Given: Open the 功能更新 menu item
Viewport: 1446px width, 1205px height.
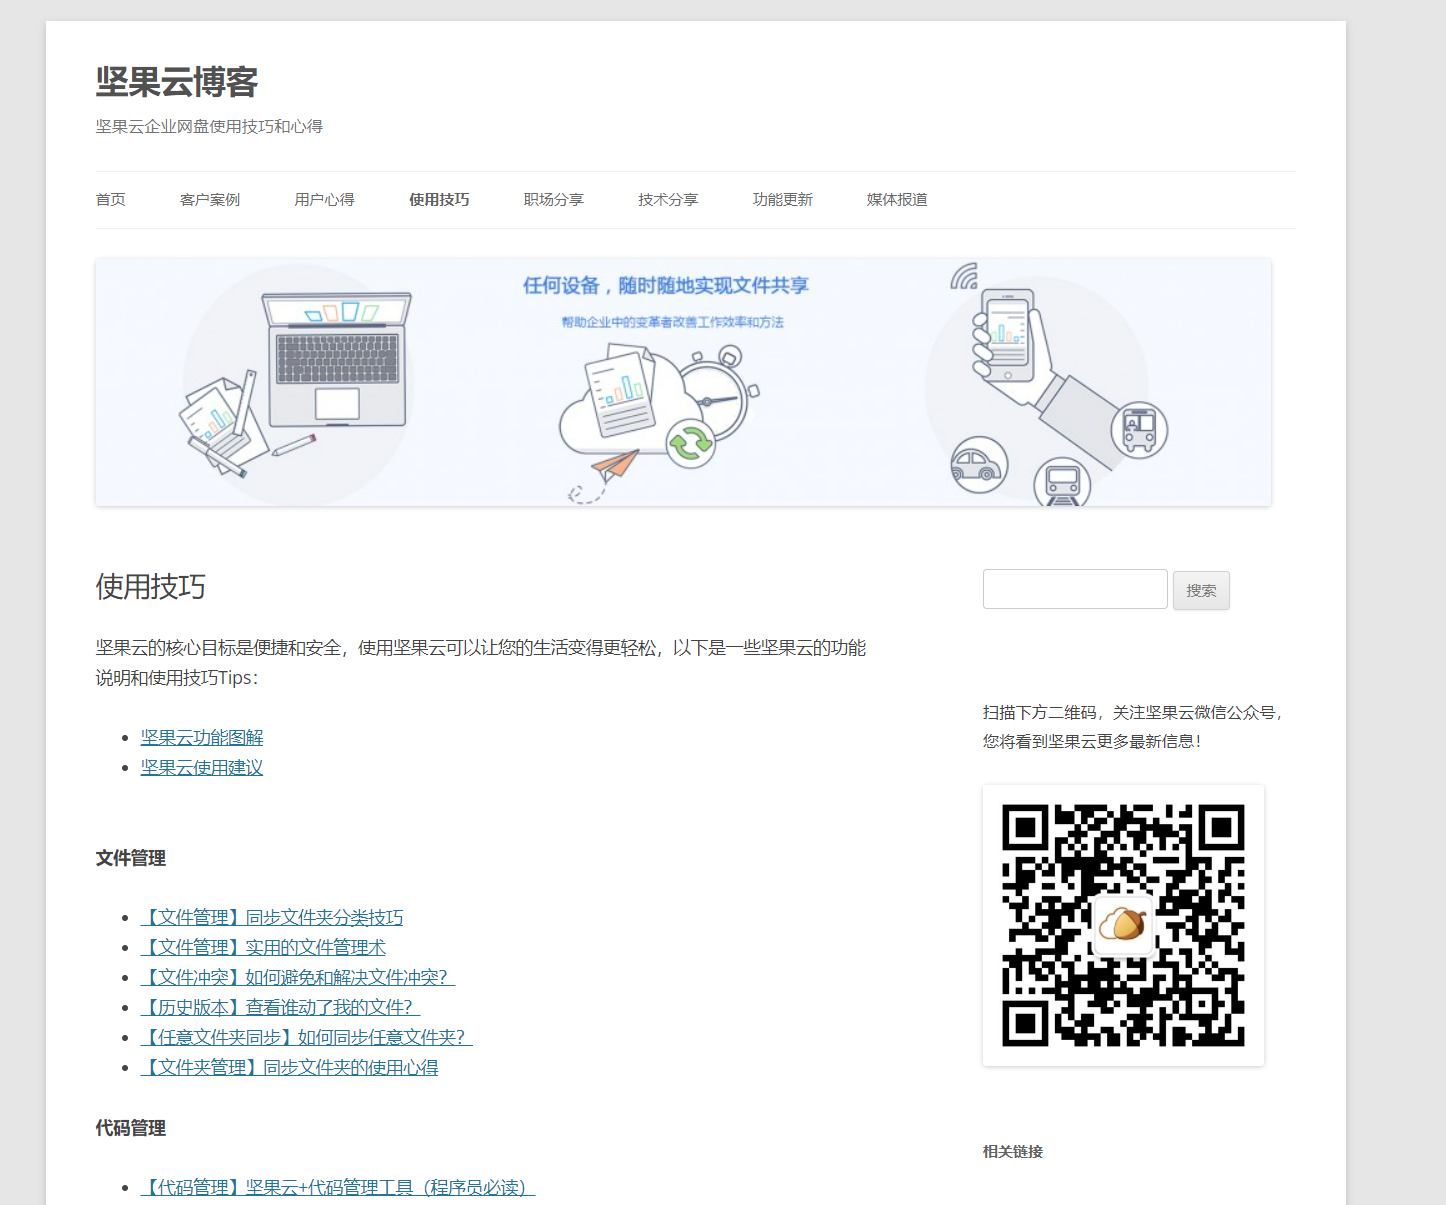Looking at the screenshot, I should 783,200.
